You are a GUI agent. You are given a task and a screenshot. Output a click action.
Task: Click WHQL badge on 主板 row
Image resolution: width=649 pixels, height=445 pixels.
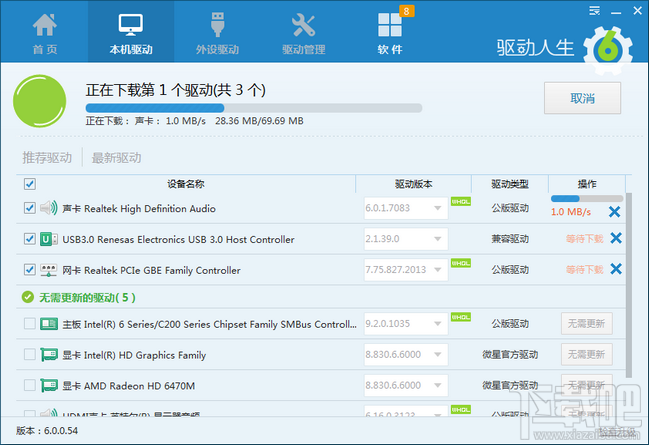pos(461,317)
